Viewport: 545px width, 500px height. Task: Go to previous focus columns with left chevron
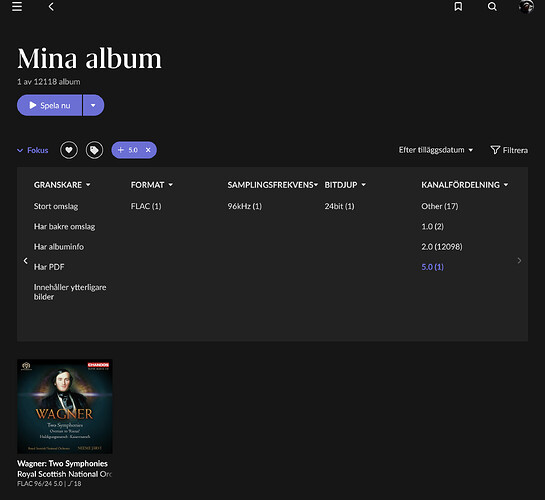click(25, 261)
